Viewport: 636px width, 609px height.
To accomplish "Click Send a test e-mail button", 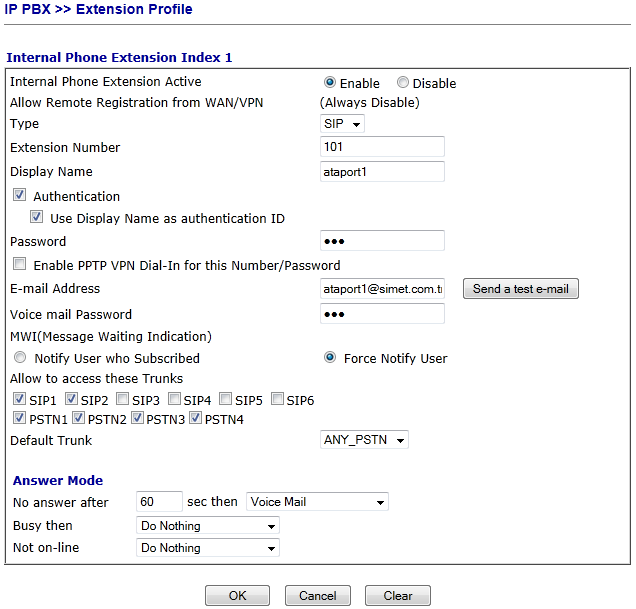I will click(520, 289).
